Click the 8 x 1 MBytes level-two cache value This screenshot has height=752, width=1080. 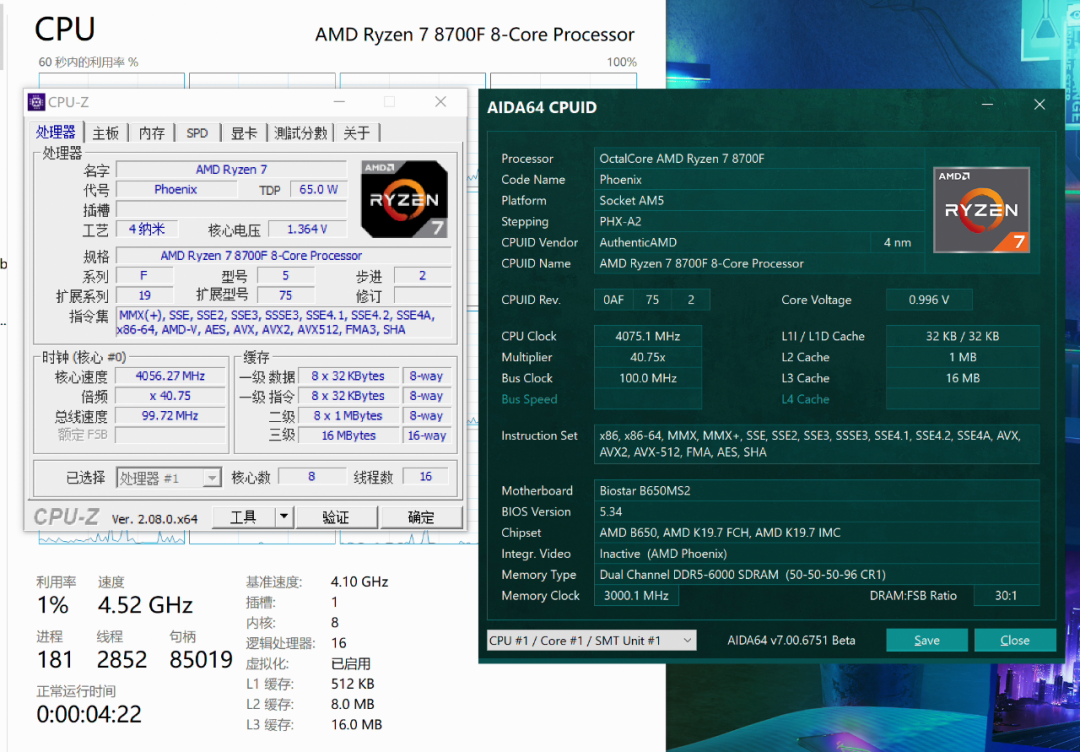point(349,416)
